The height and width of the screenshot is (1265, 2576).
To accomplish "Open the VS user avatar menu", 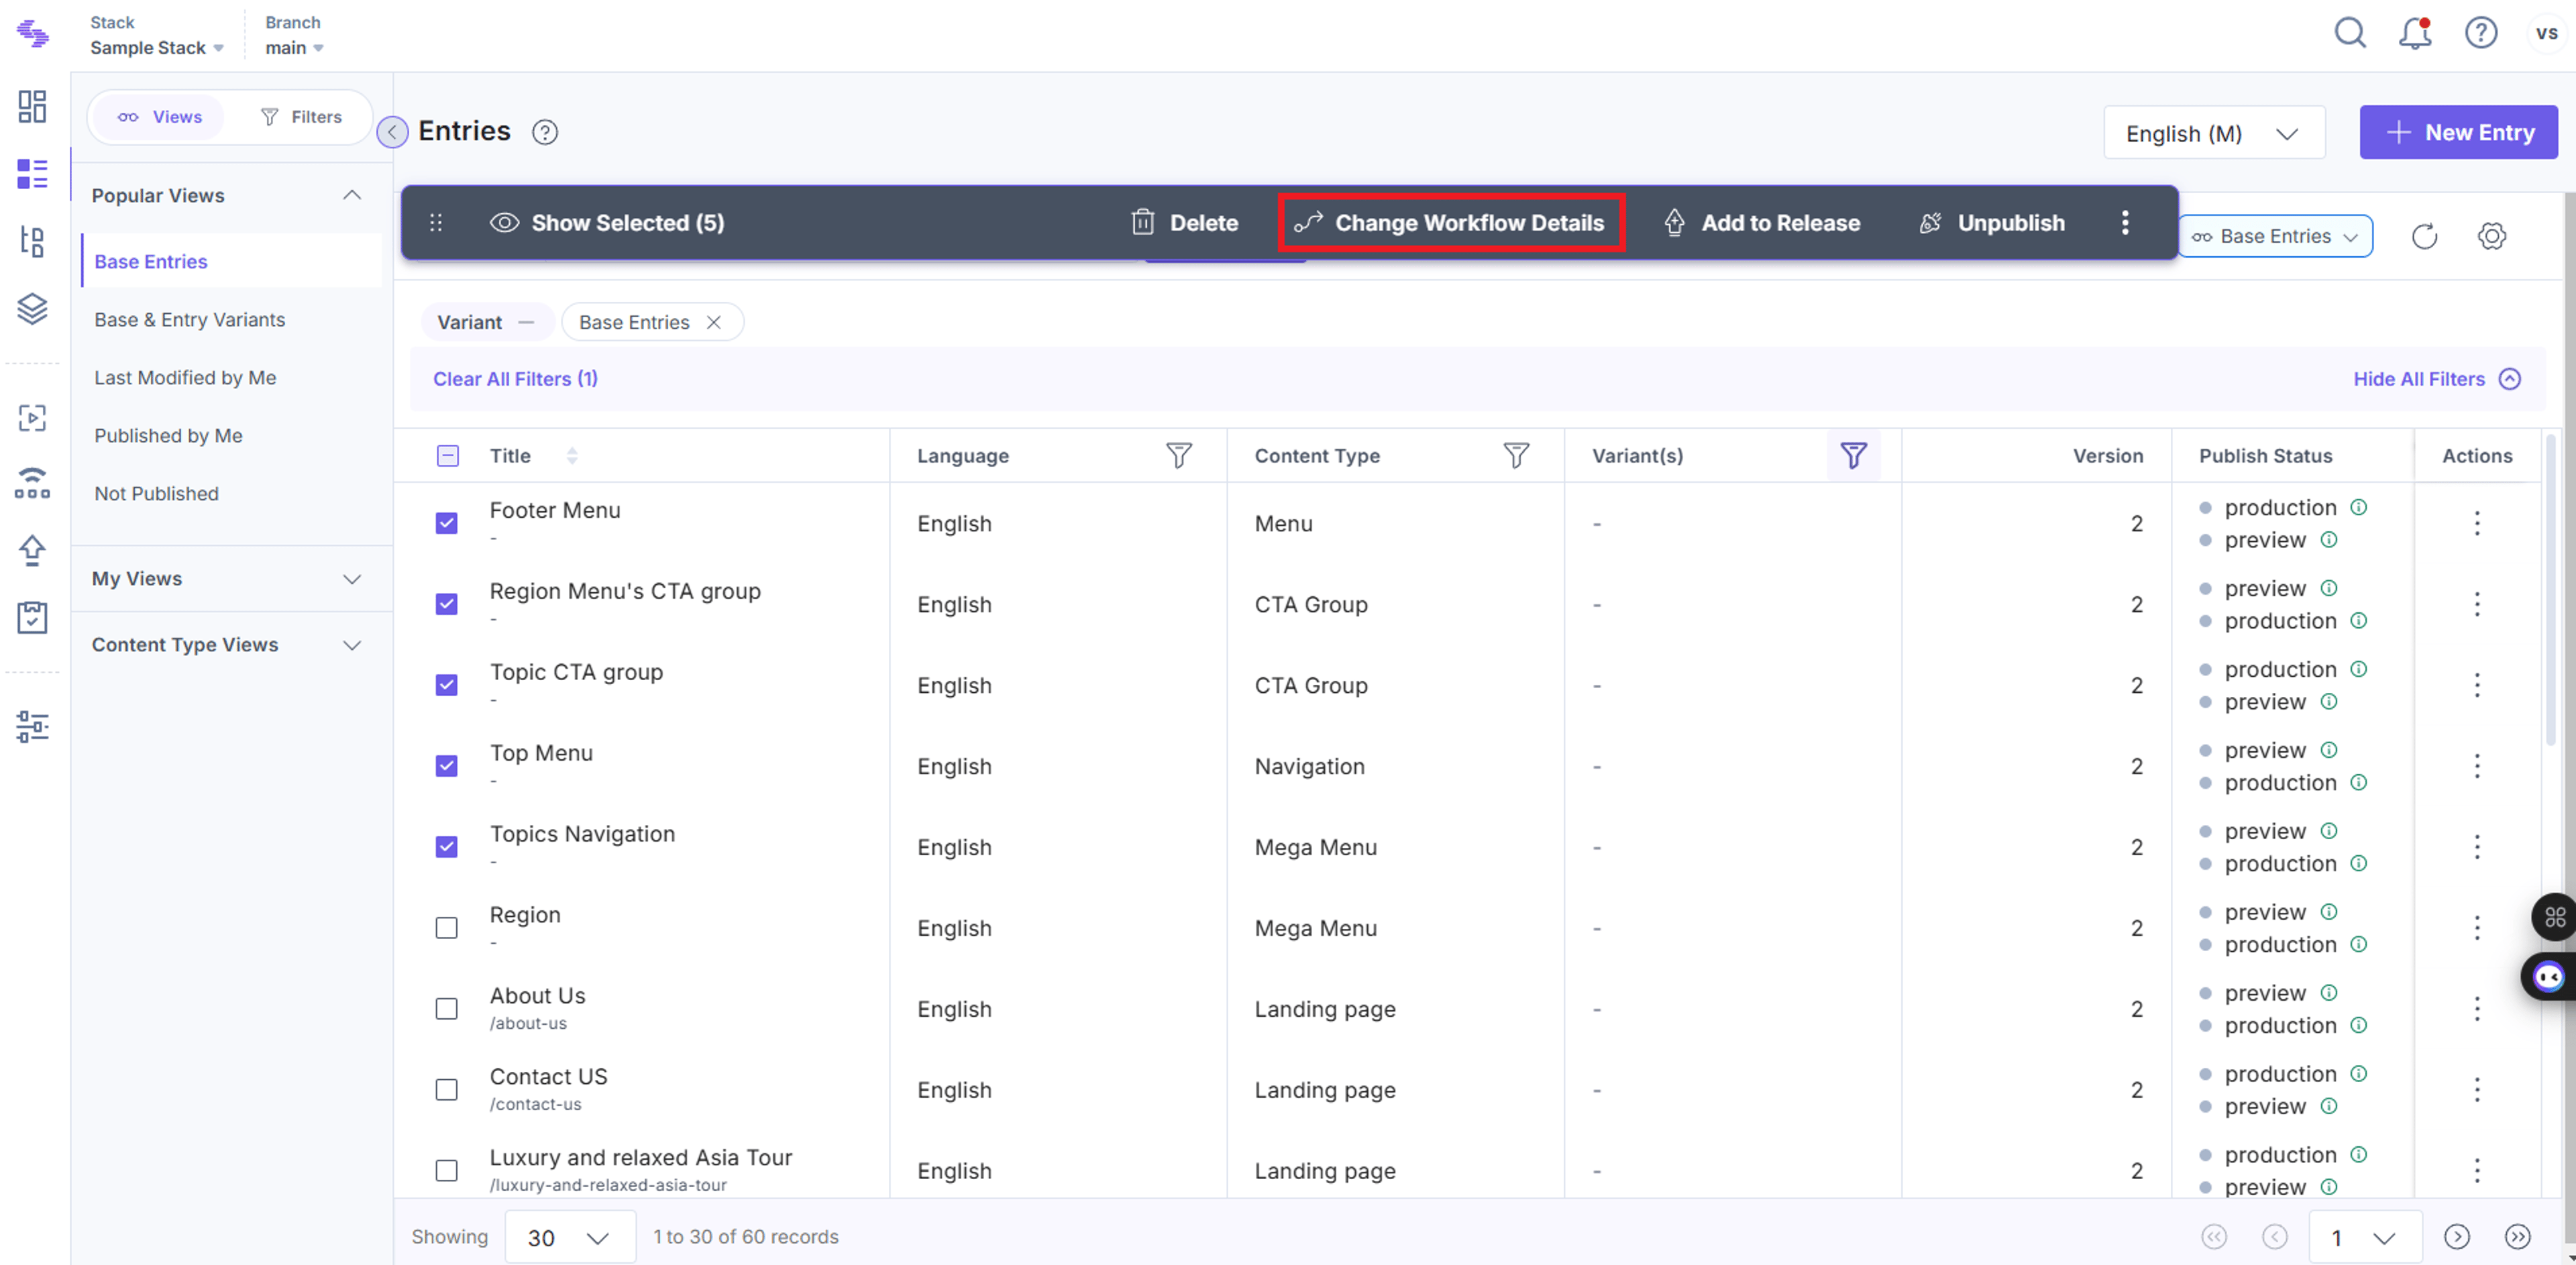I will [x=2546, y=33].
